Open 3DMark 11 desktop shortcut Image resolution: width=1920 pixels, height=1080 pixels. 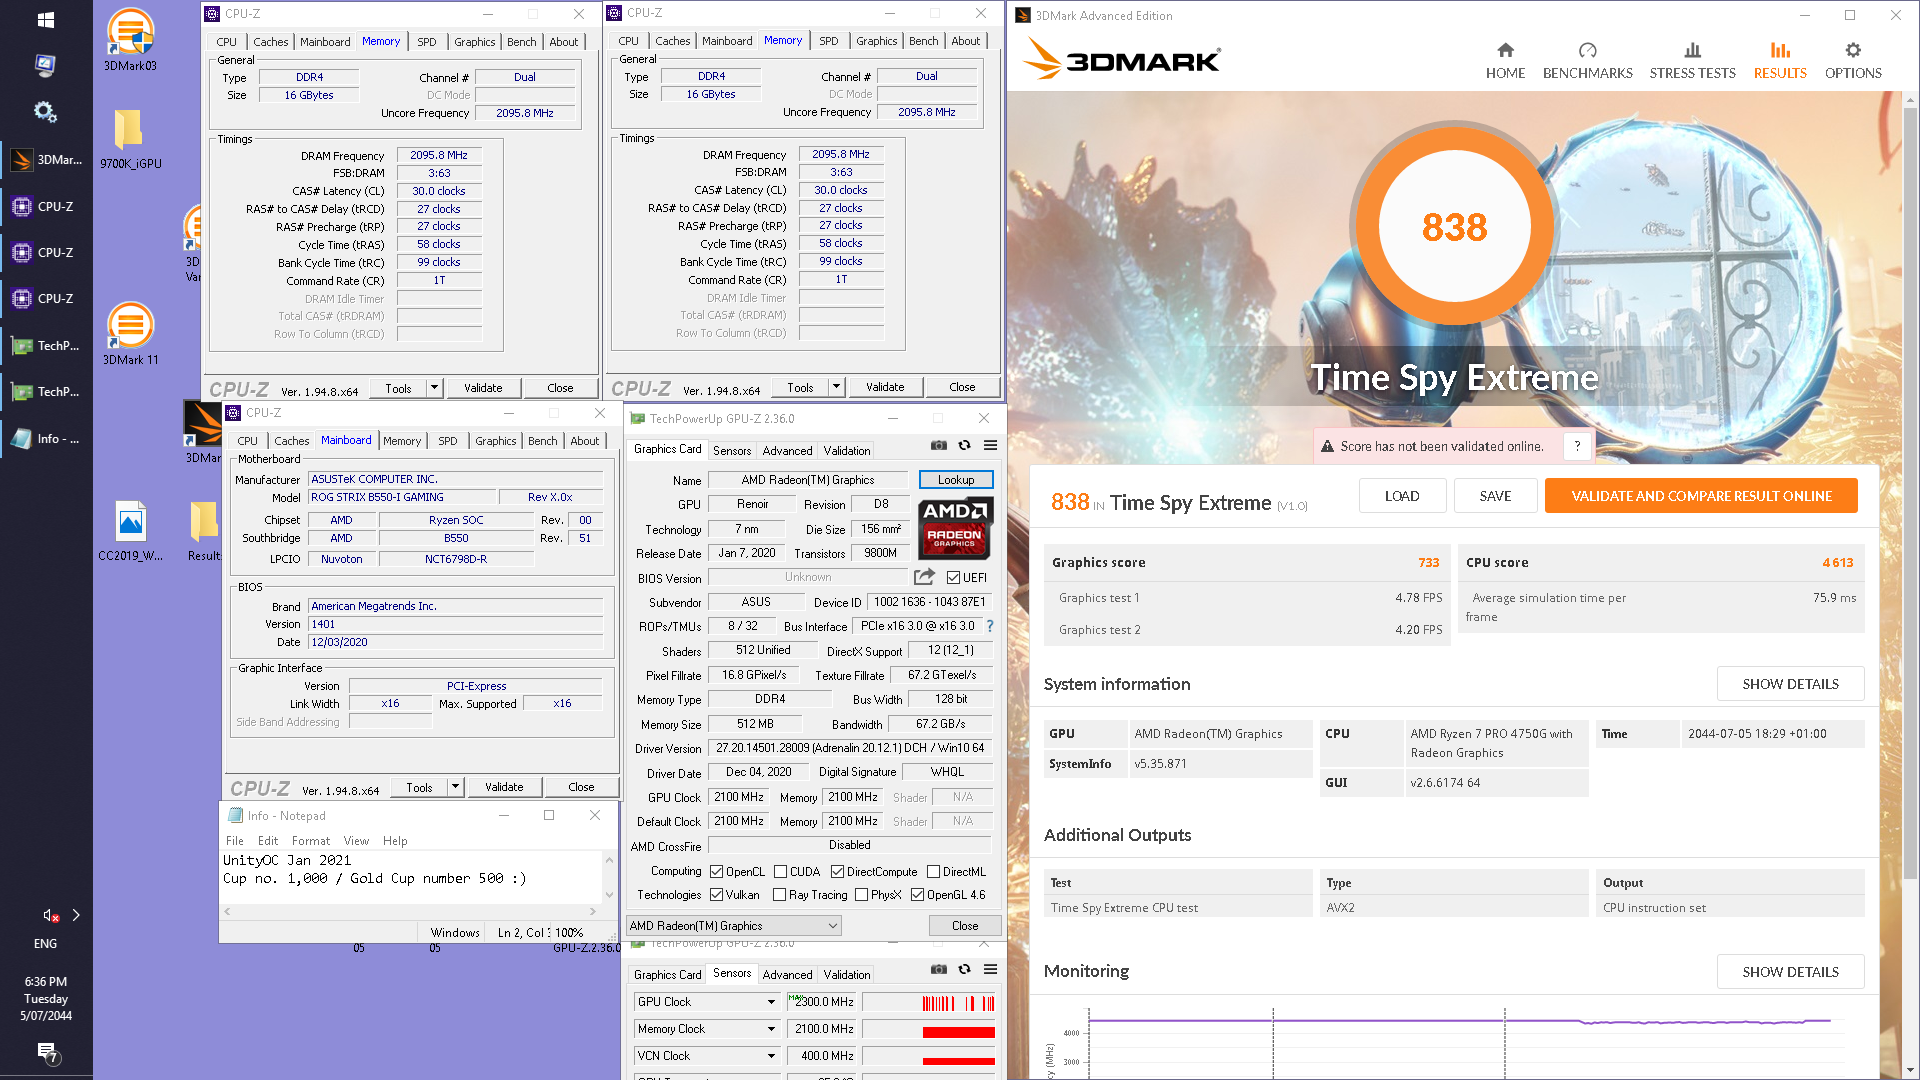click(x=130, y=334)
